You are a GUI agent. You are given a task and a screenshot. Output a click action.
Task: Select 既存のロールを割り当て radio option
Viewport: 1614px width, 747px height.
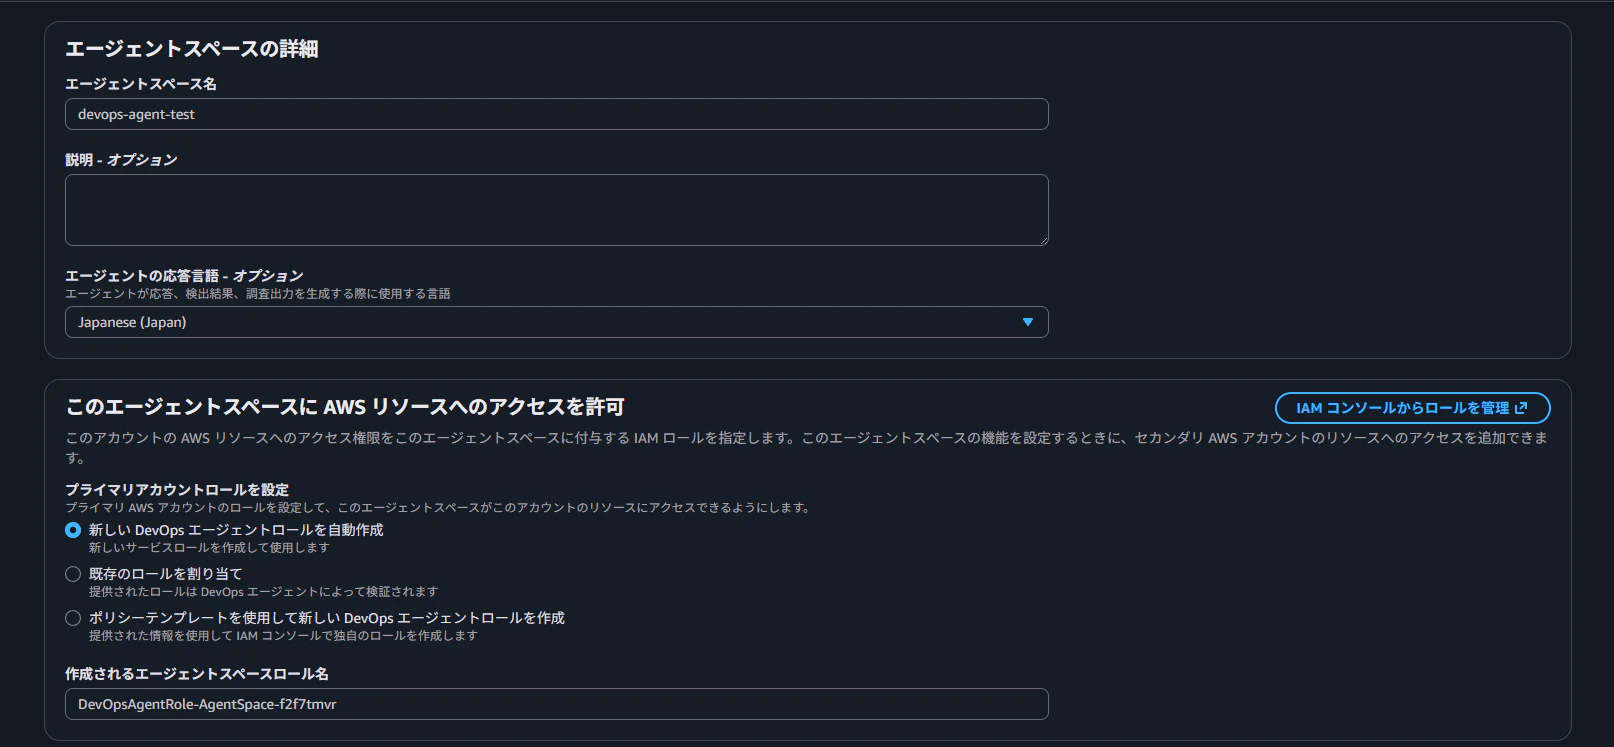[73, 574]
